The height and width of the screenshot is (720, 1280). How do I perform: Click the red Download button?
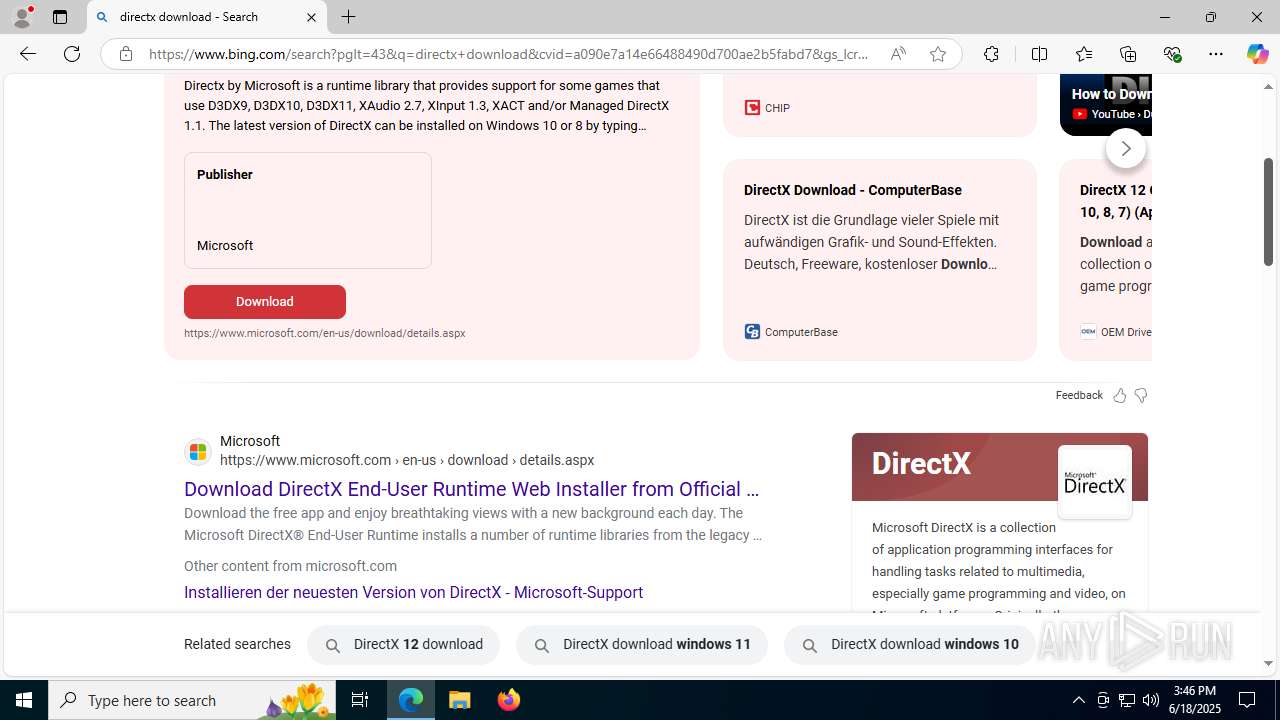pos(265,302)
